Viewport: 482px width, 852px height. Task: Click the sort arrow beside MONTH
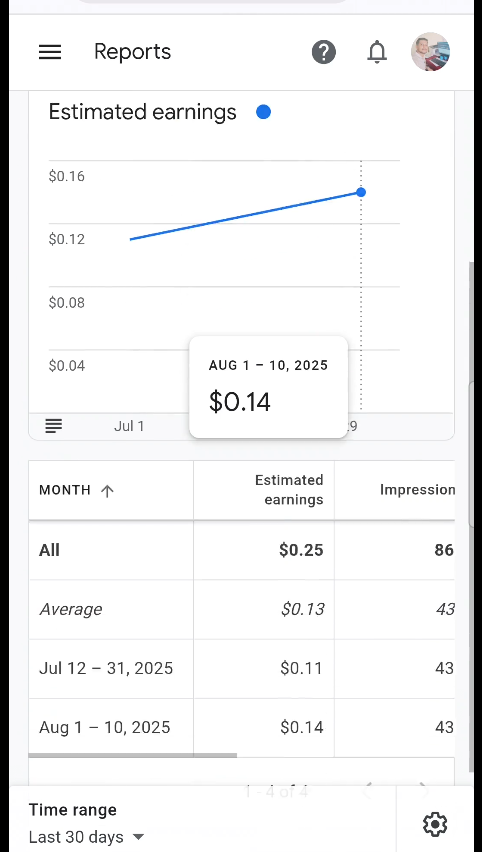[108, 491]
